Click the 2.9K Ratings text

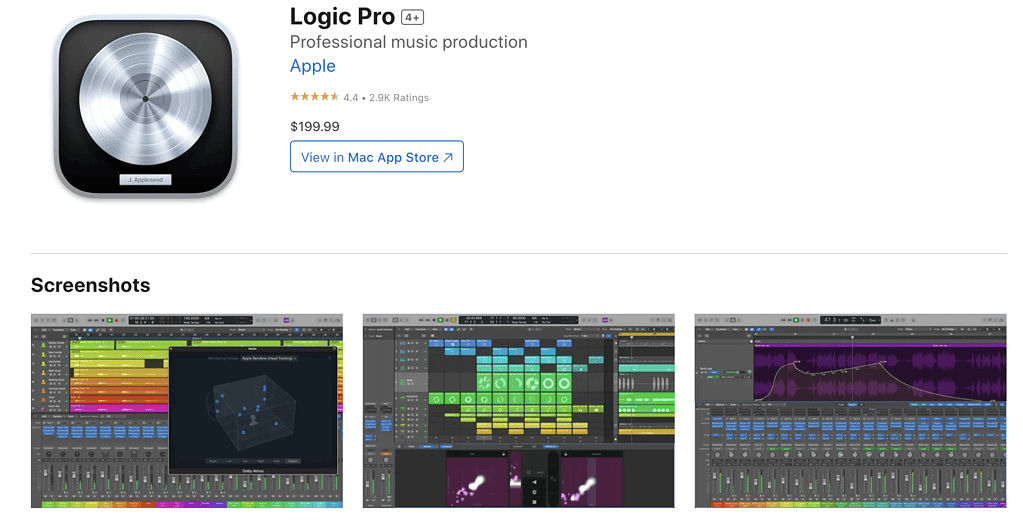(x=399, y=97)
